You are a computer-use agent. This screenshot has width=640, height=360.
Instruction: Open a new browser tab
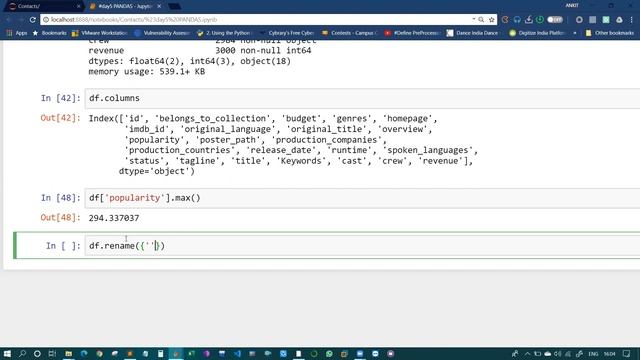coord(174,6)
